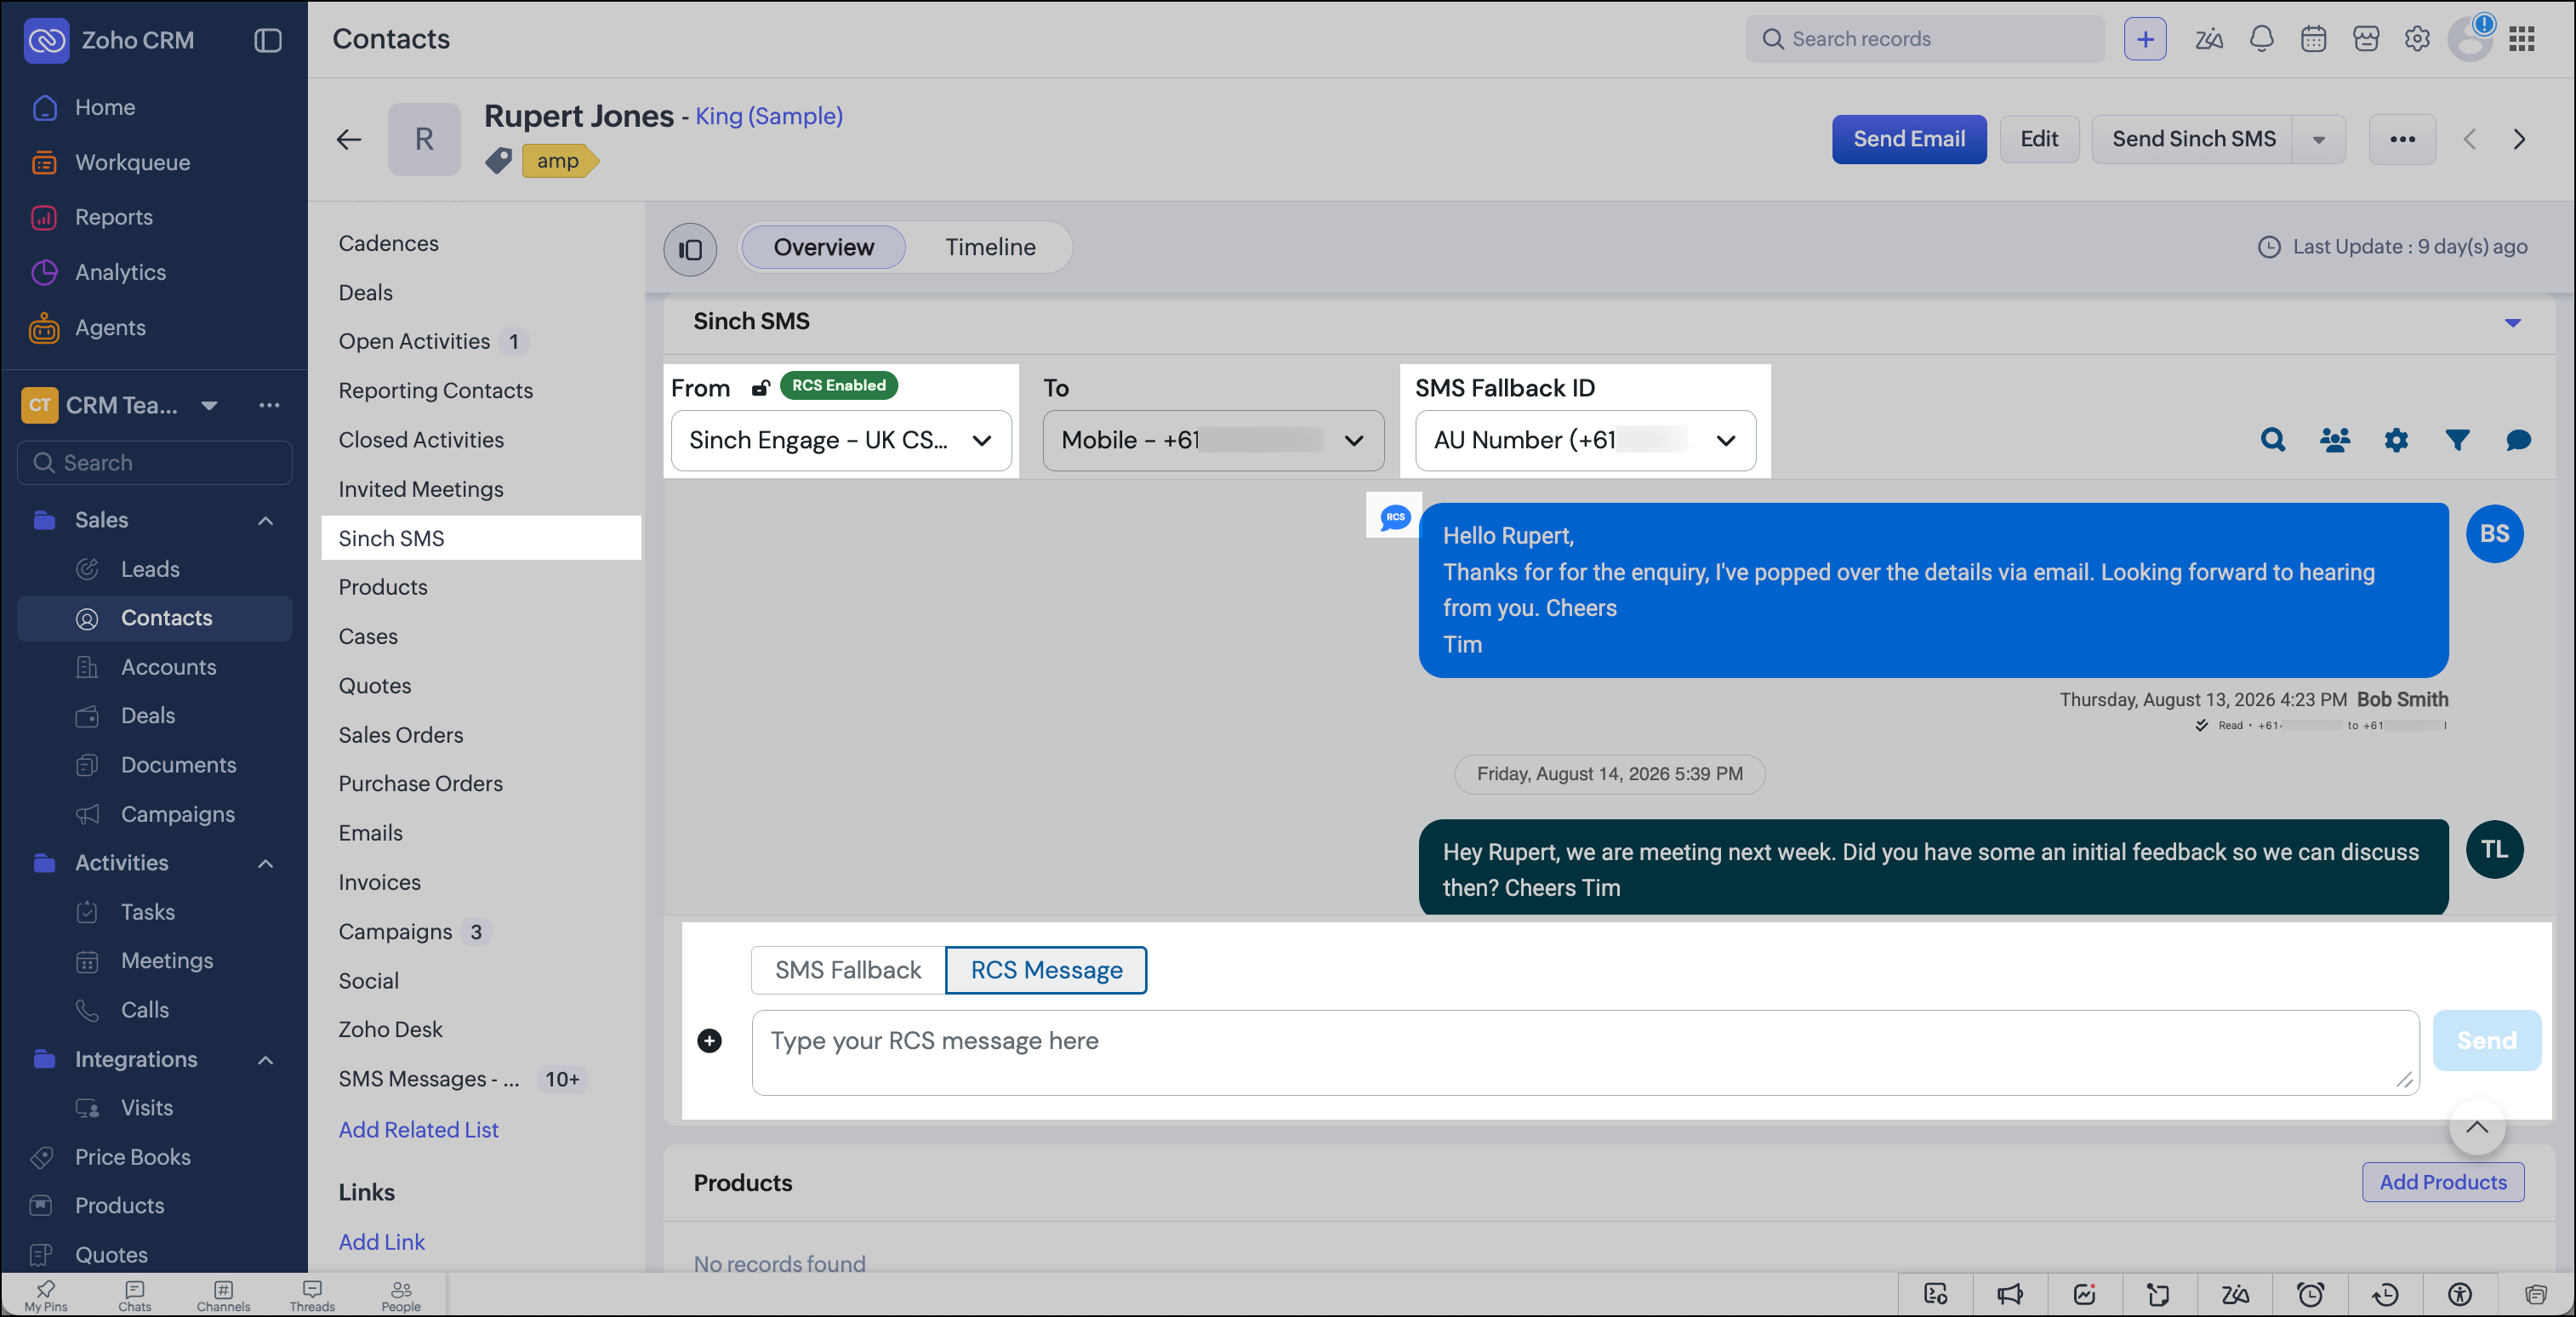Click the megaphone icon in bottom bar
Image resolution: width=2576 pixels, height=1317 pixels.
click(x=2010, y=1295)
